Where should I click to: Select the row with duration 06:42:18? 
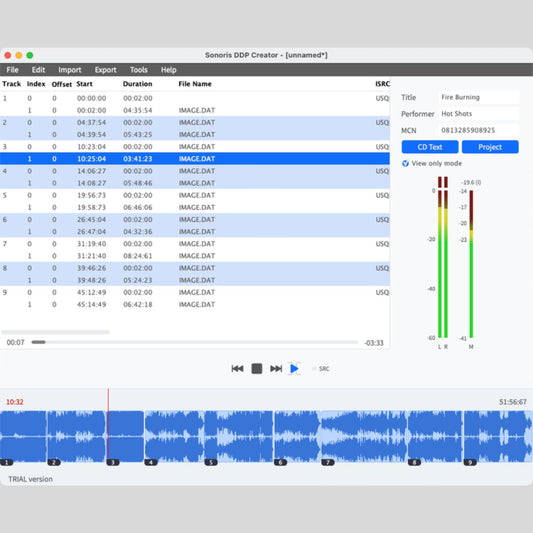195,305
